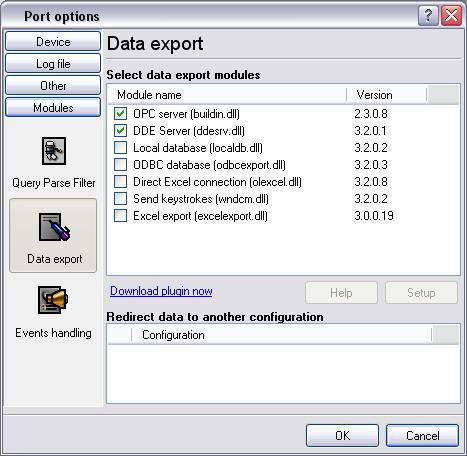Check Excel export (excelexport.dll) module
The width and height of the screenshot is (467, 456).
120,216
